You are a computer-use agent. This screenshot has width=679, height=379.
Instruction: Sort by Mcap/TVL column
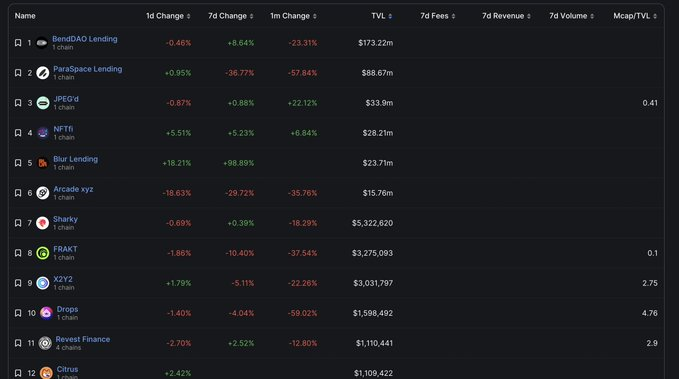[635, 16]
